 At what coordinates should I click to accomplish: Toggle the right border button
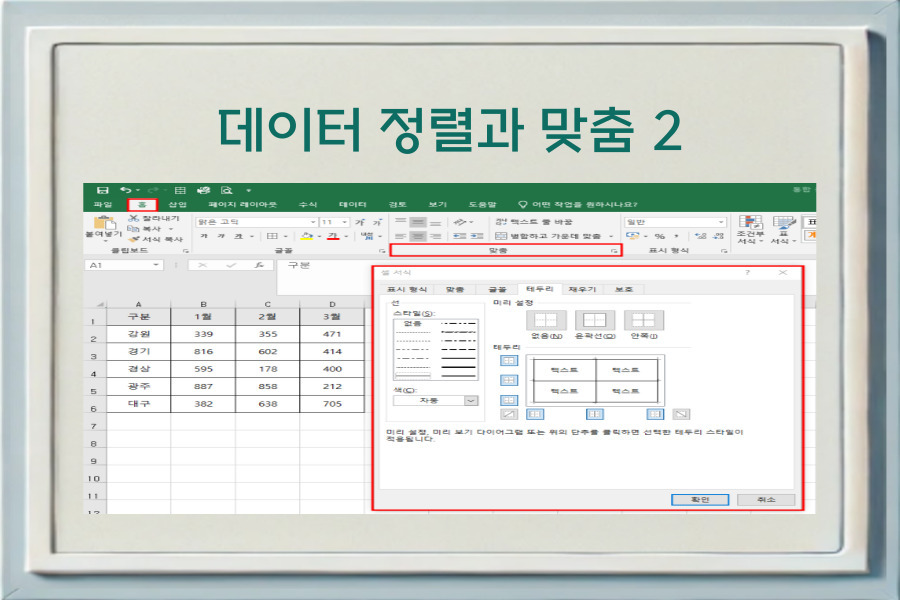click(655, 414)
